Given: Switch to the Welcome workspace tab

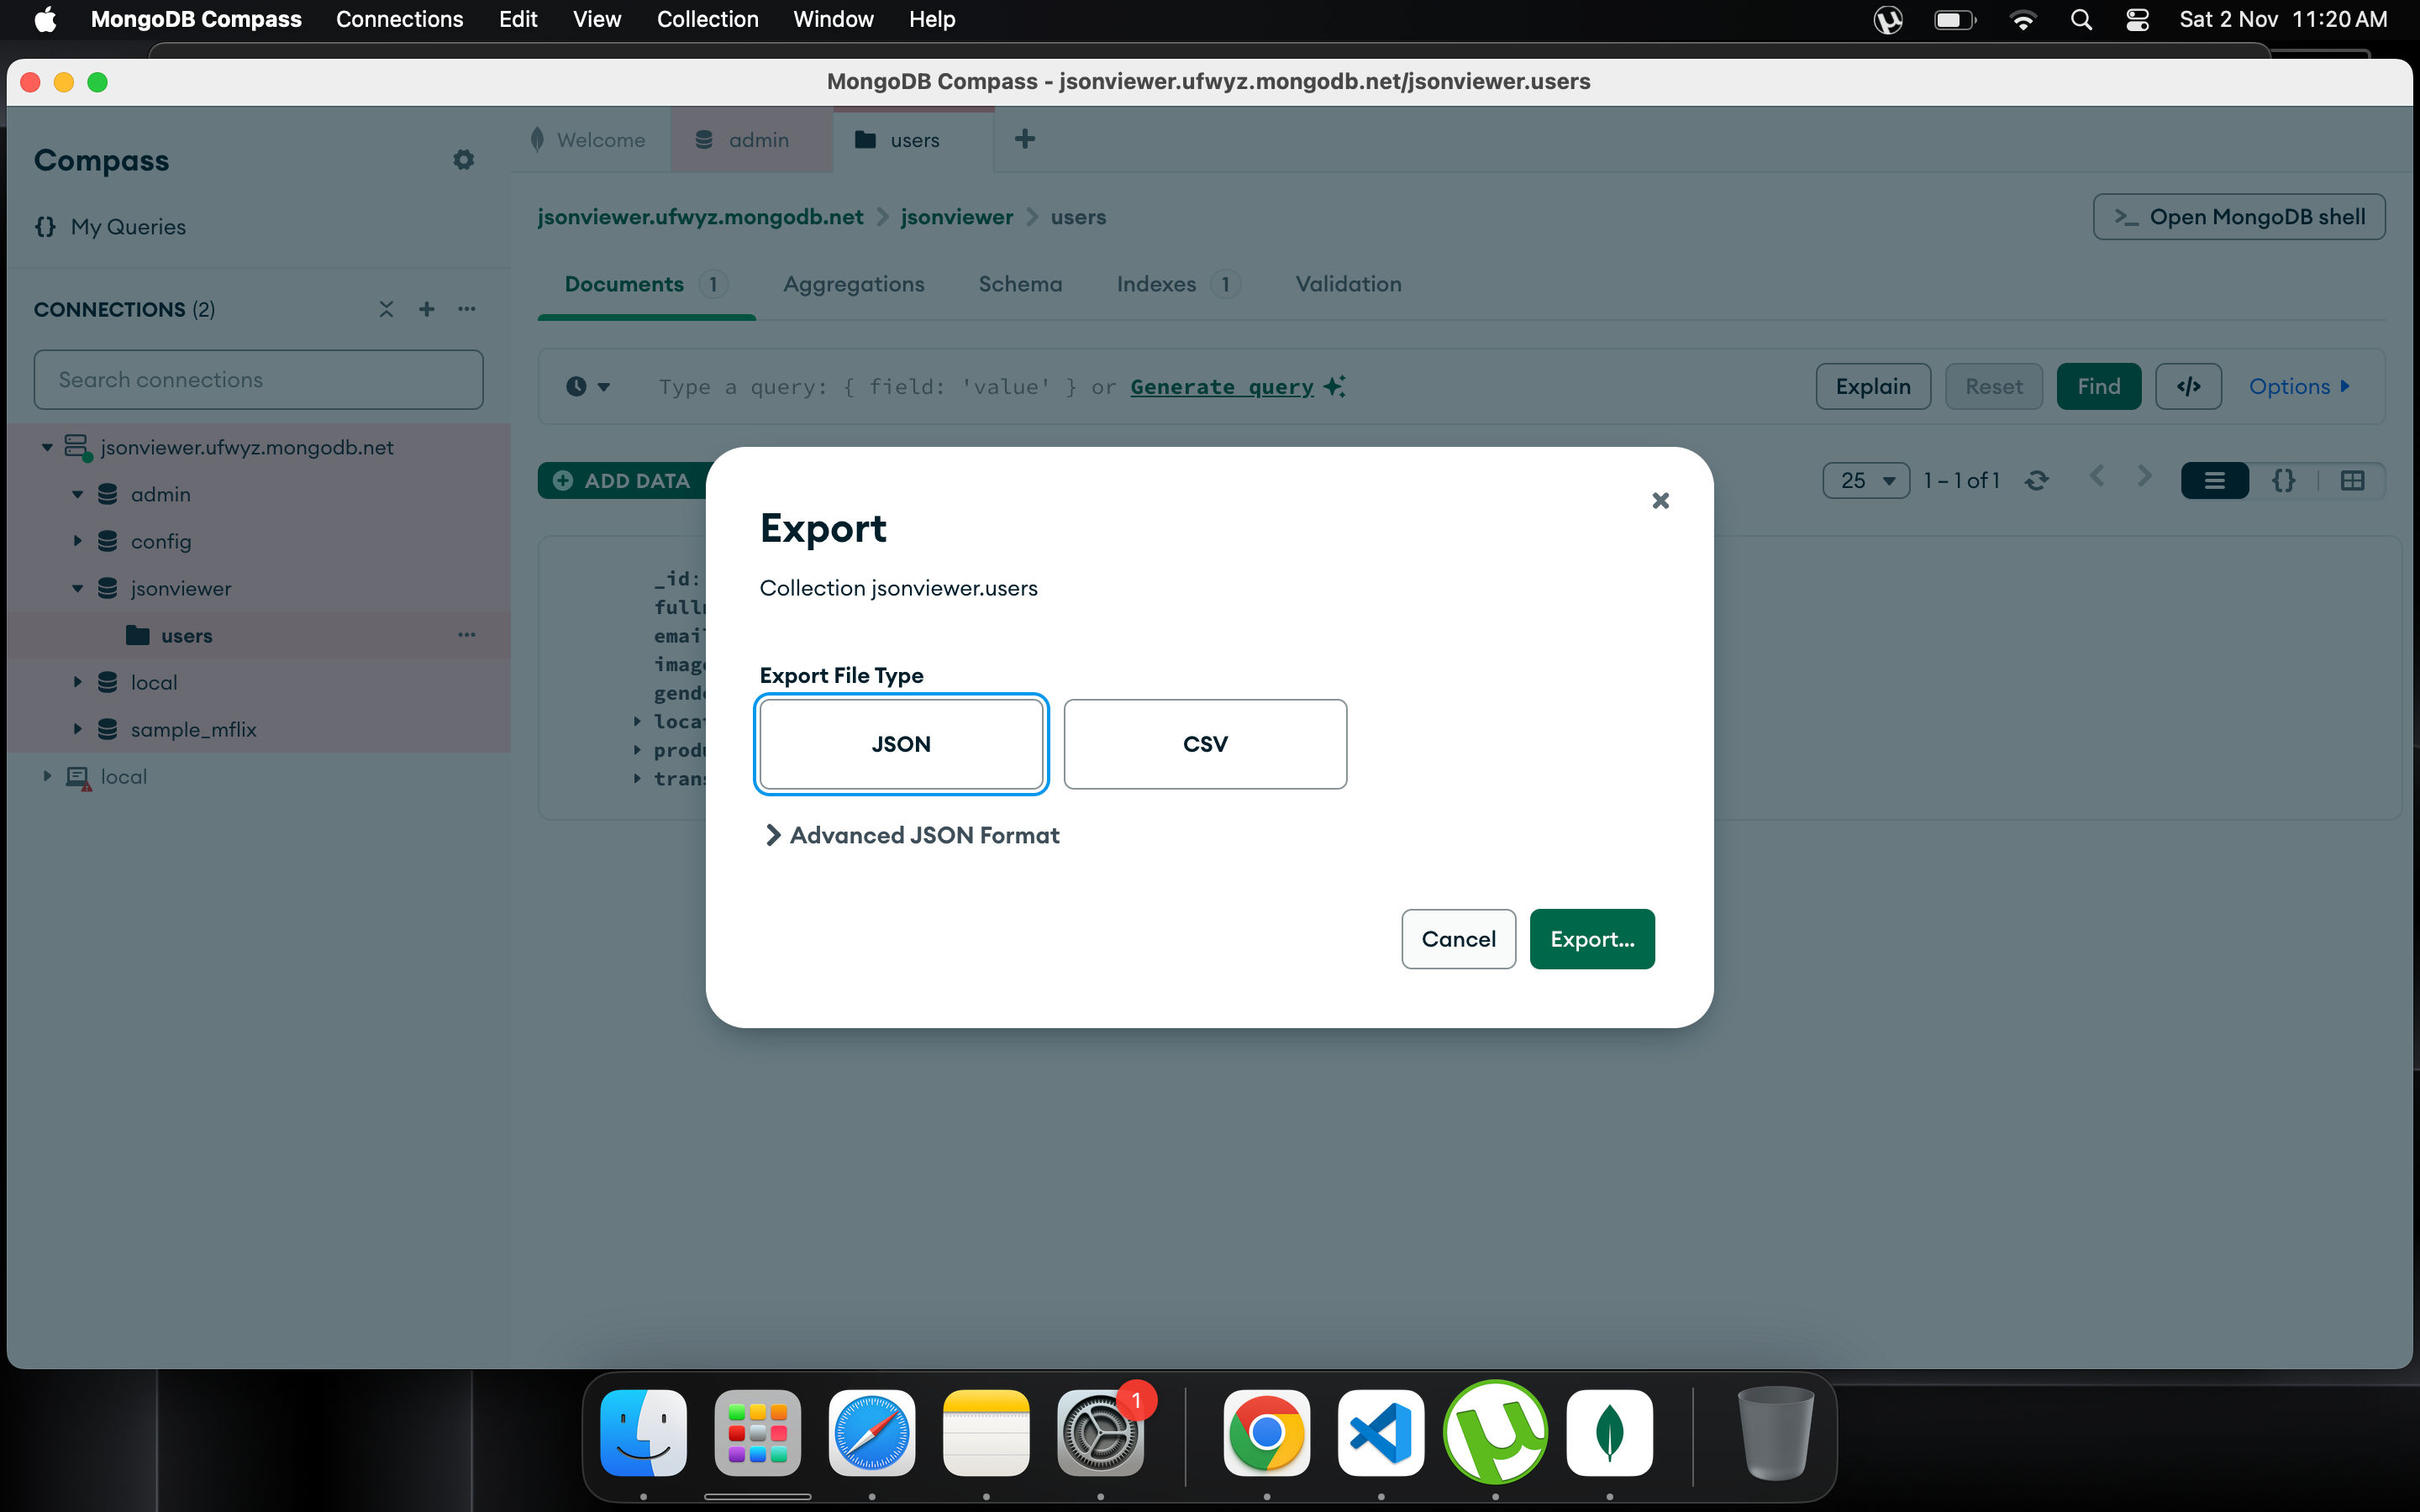Looking at the screenshot, I should pyautogui.click(x=591, y=140).
